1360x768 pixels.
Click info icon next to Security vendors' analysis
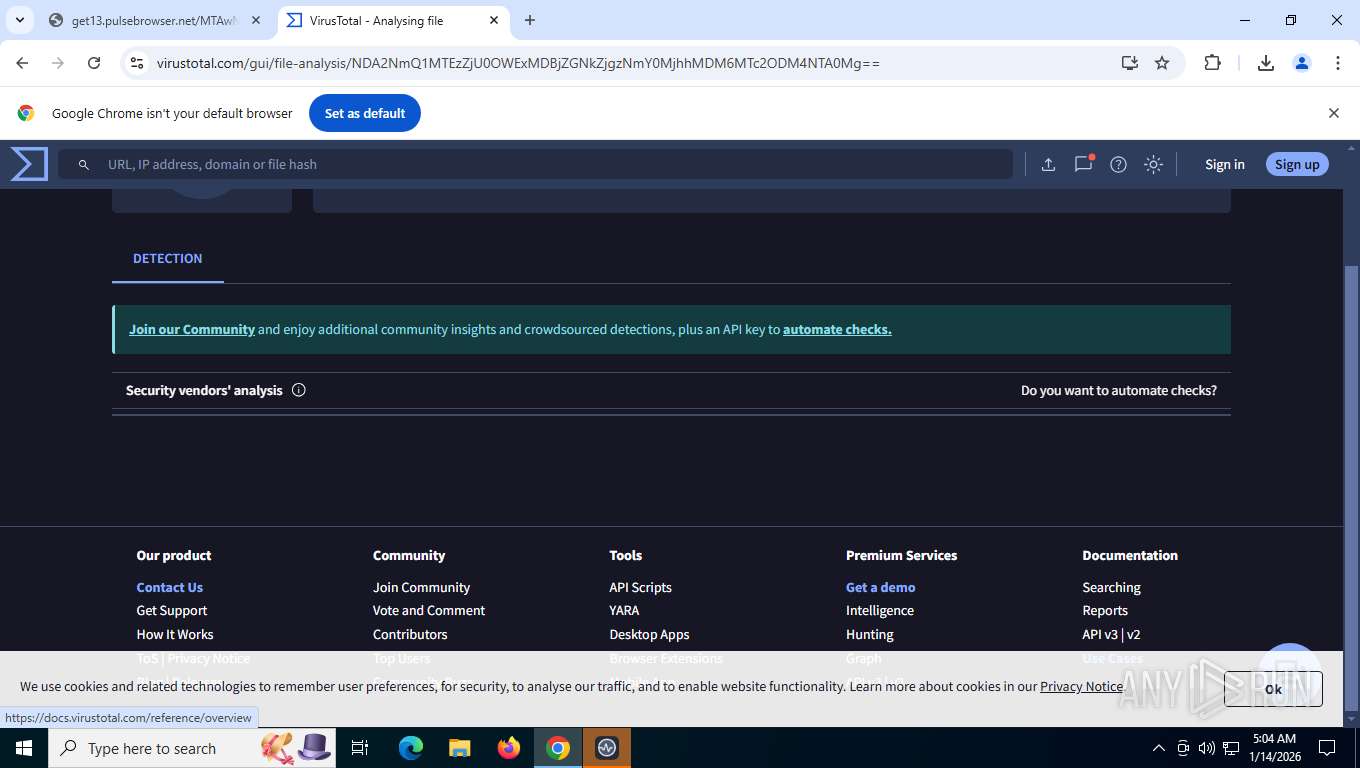pyautogui.click(x=298, y=390)
